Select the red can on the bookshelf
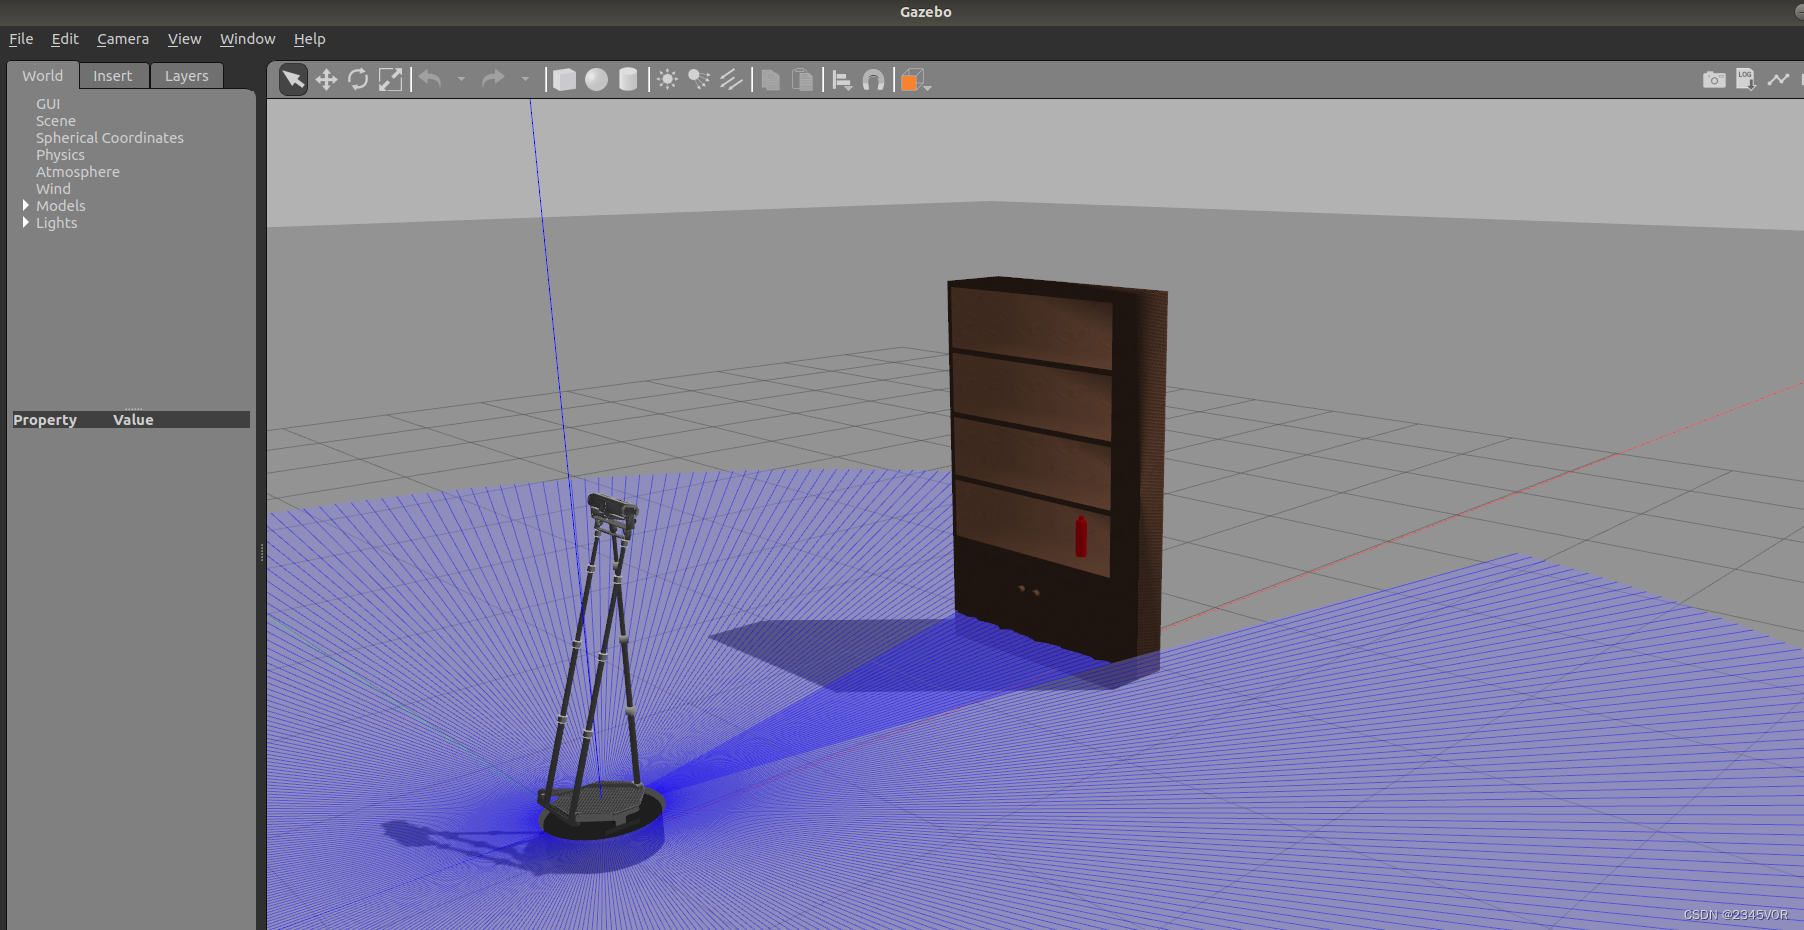 click(1081, 537)
